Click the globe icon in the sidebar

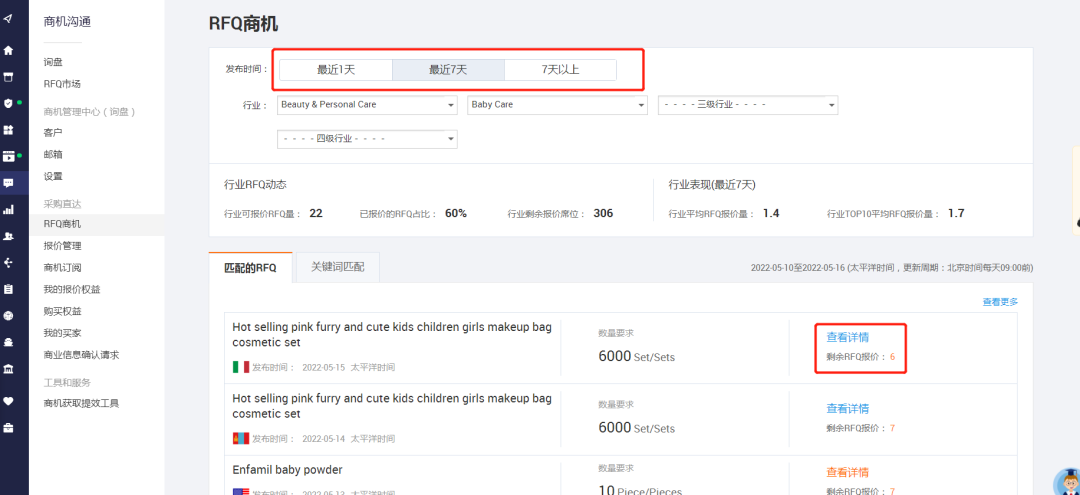(x=8, y=315)
